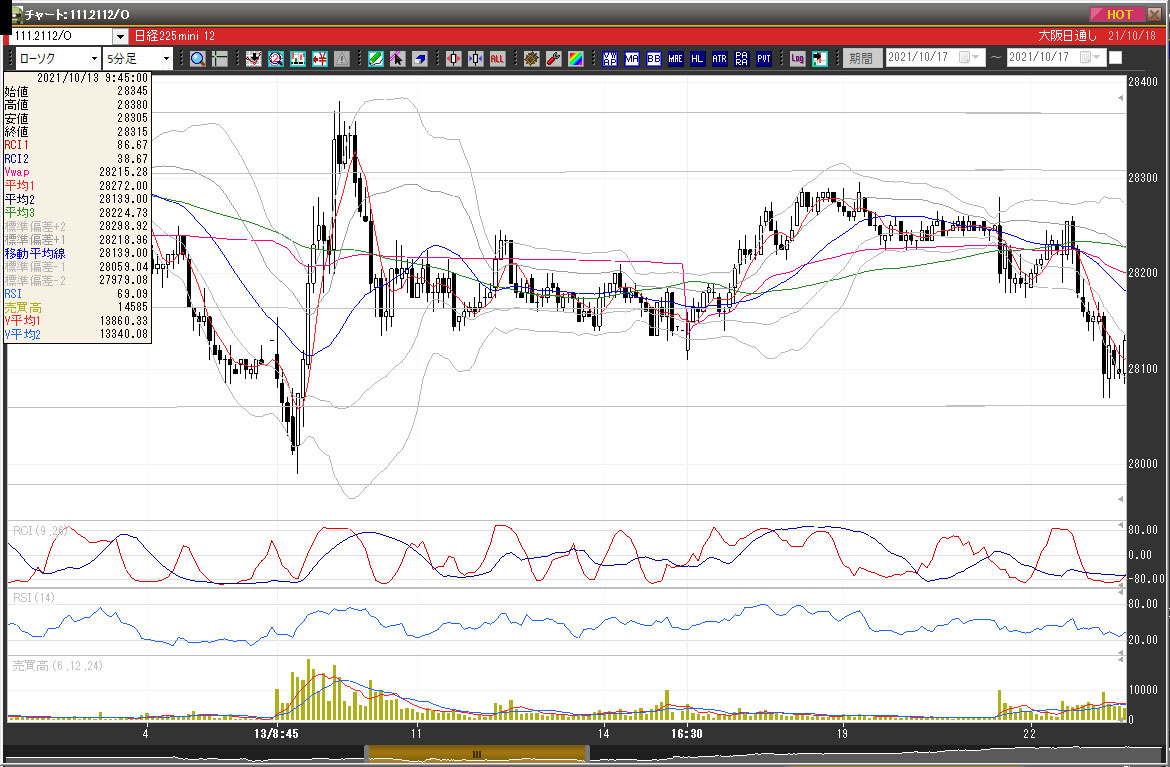Click the RCI1 row in data panel
The image size is (1170, 767).
pos(77,145)
